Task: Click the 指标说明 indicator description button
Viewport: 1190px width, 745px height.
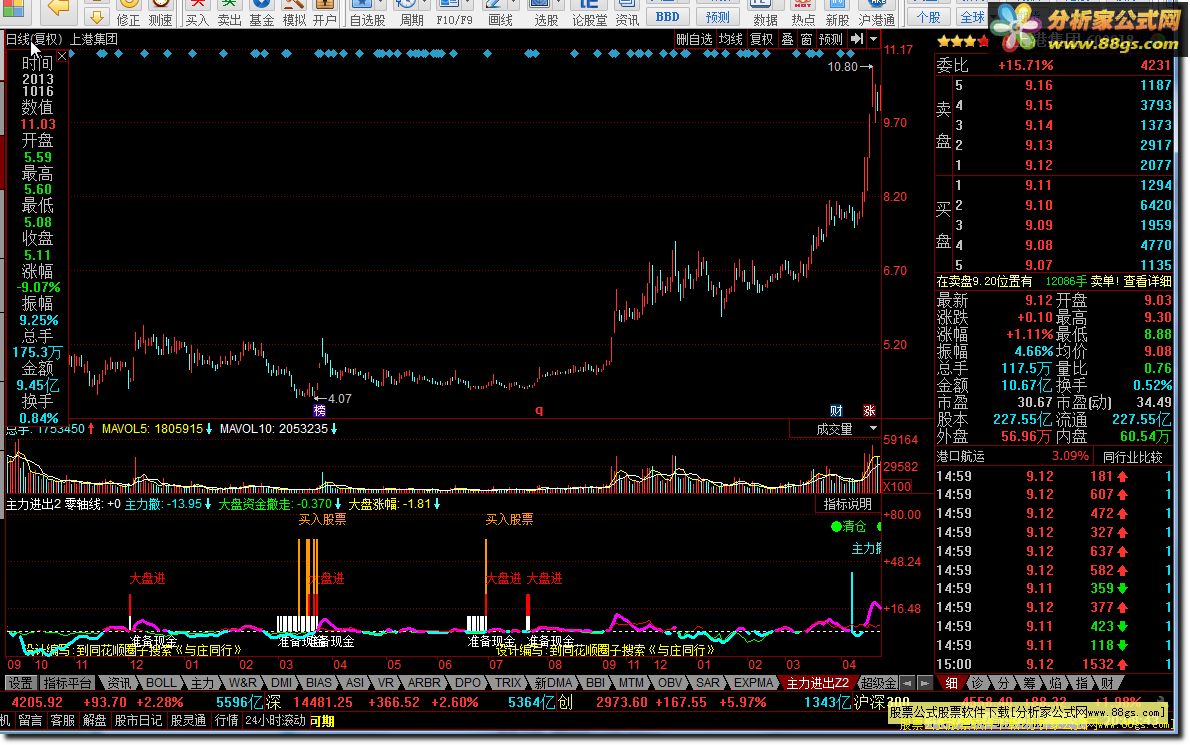Action: [x=848, y=505]
